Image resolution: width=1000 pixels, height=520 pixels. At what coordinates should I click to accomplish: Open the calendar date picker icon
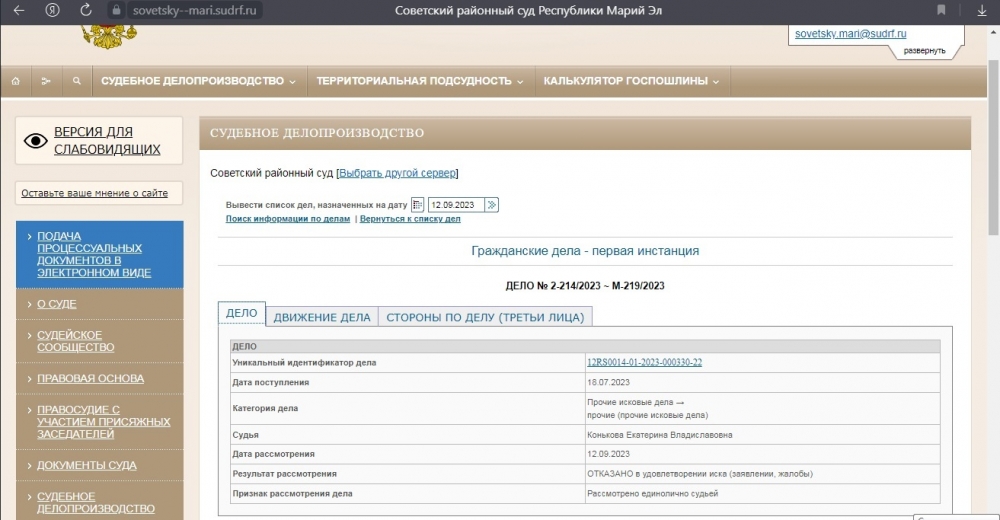tap(418, 204)
